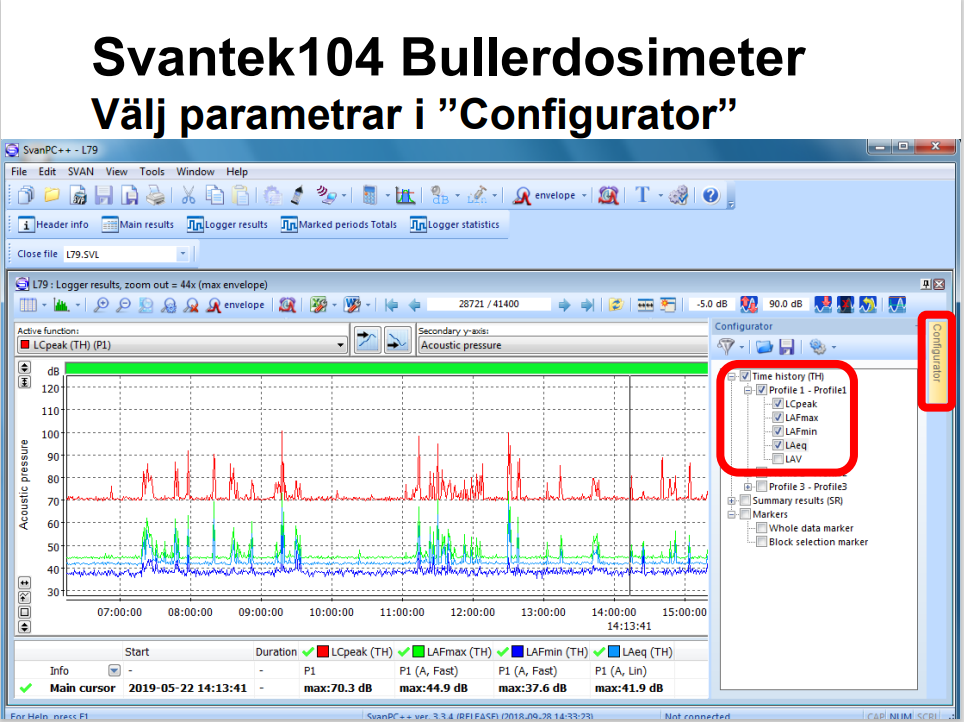
Task: Click the Configurator settings gear icon
Action: (x=817, y=346)
